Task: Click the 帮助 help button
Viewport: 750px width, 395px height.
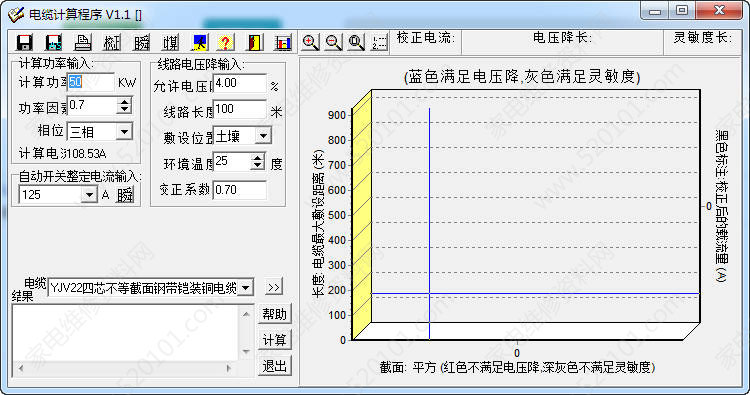Action: click(x=275, y=314)
